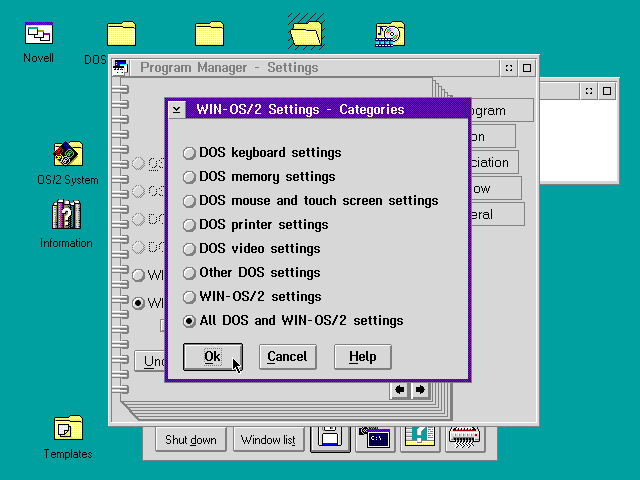
Task: Click the shredder icon on LaunchPad
Action: [465, 439]
